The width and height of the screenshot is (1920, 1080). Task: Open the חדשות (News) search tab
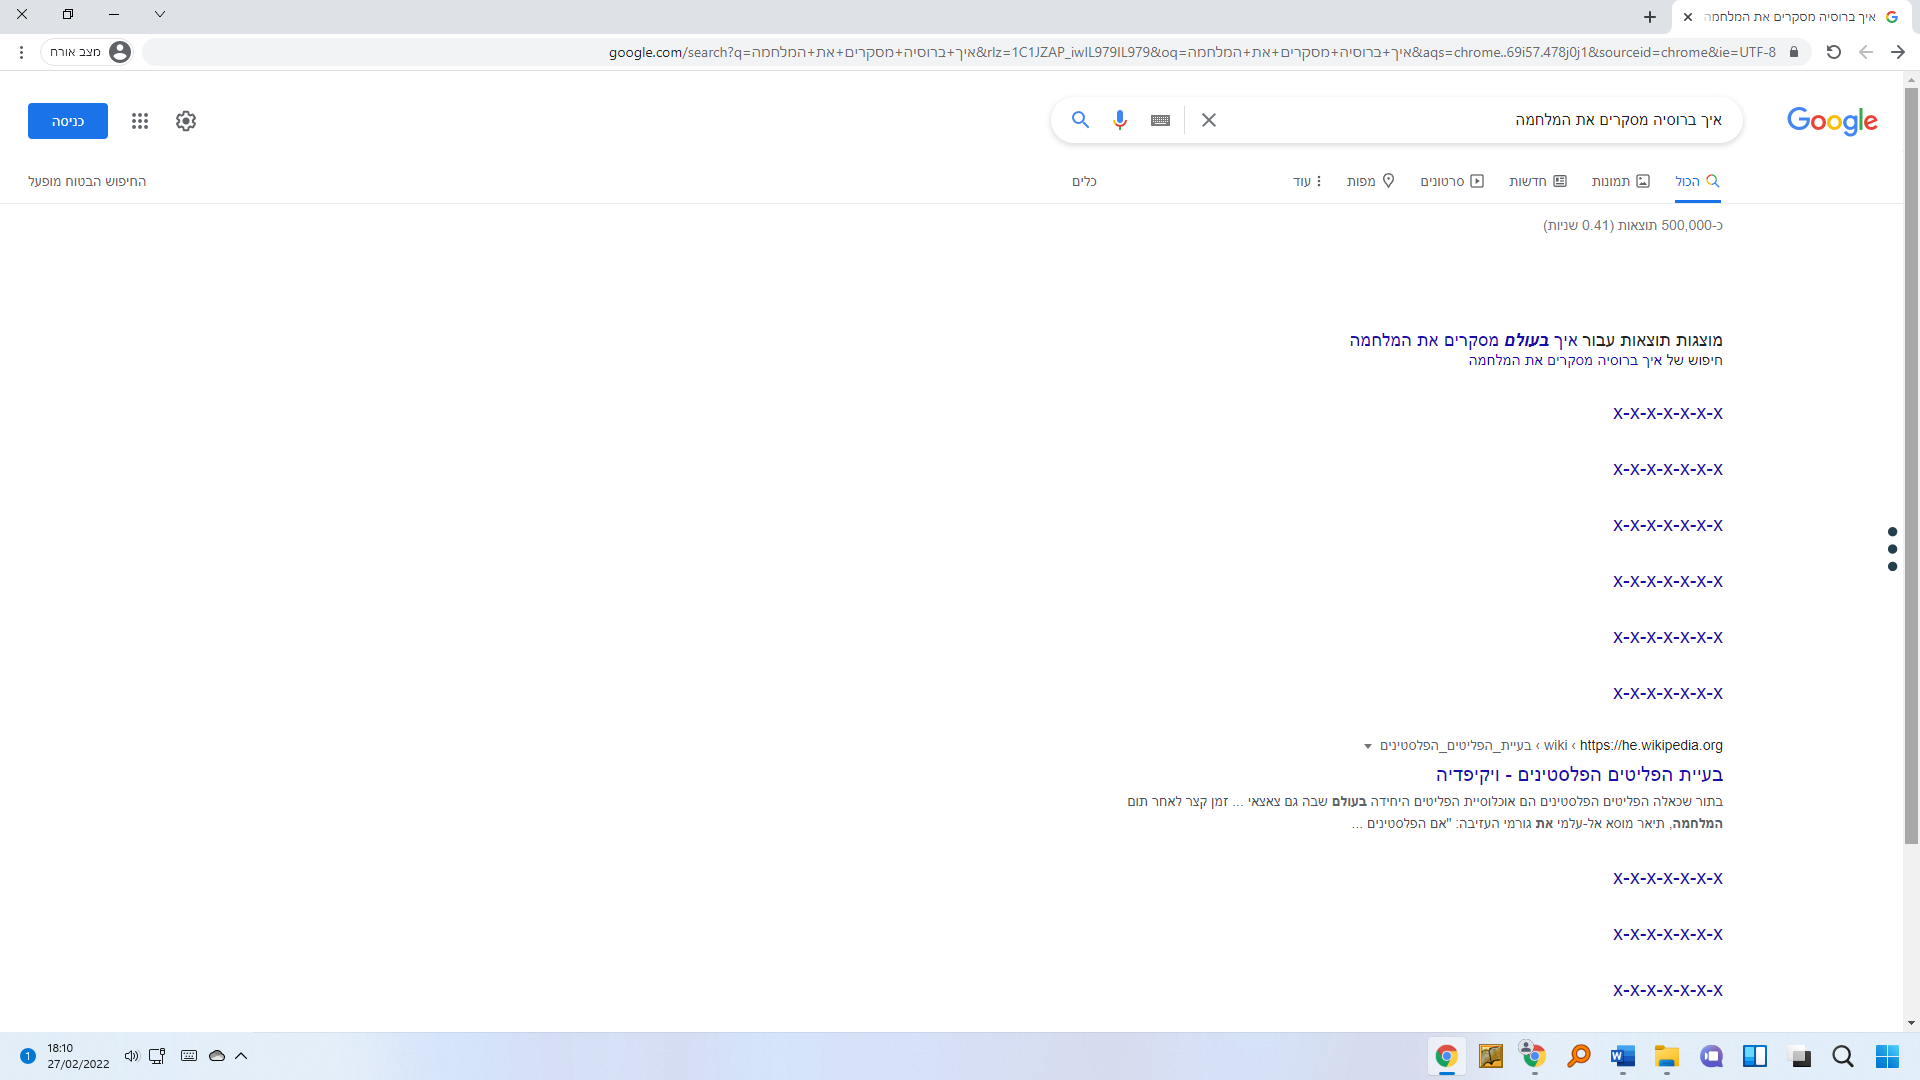pyautogui.click(x=1540, y=181)
